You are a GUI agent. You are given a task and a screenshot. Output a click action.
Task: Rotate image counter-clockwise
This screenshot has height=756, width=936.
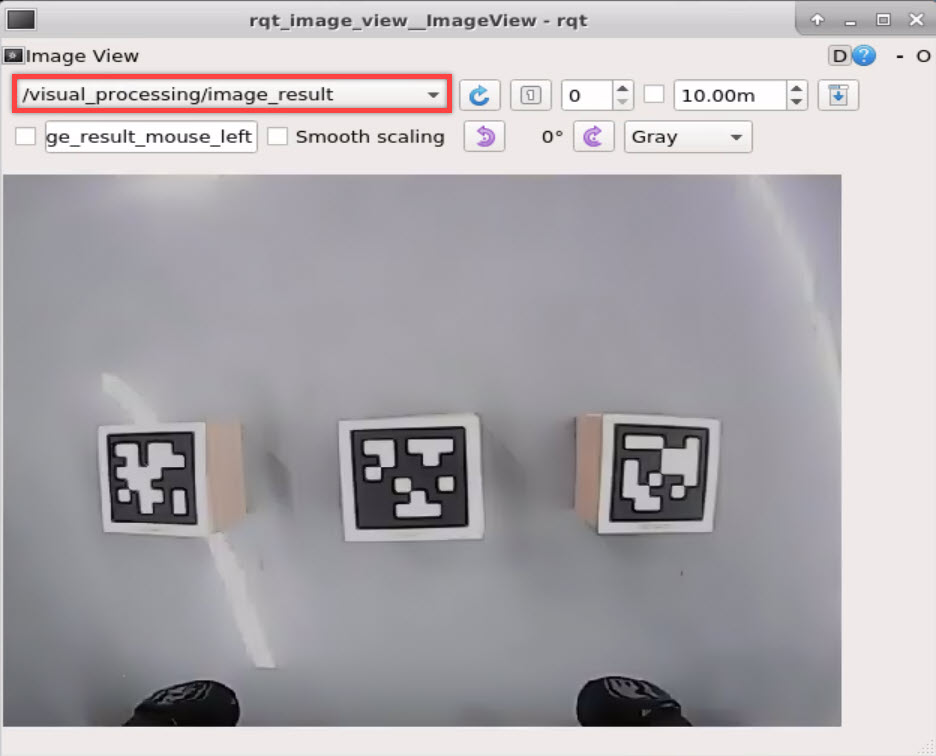(x=485, y=137)
